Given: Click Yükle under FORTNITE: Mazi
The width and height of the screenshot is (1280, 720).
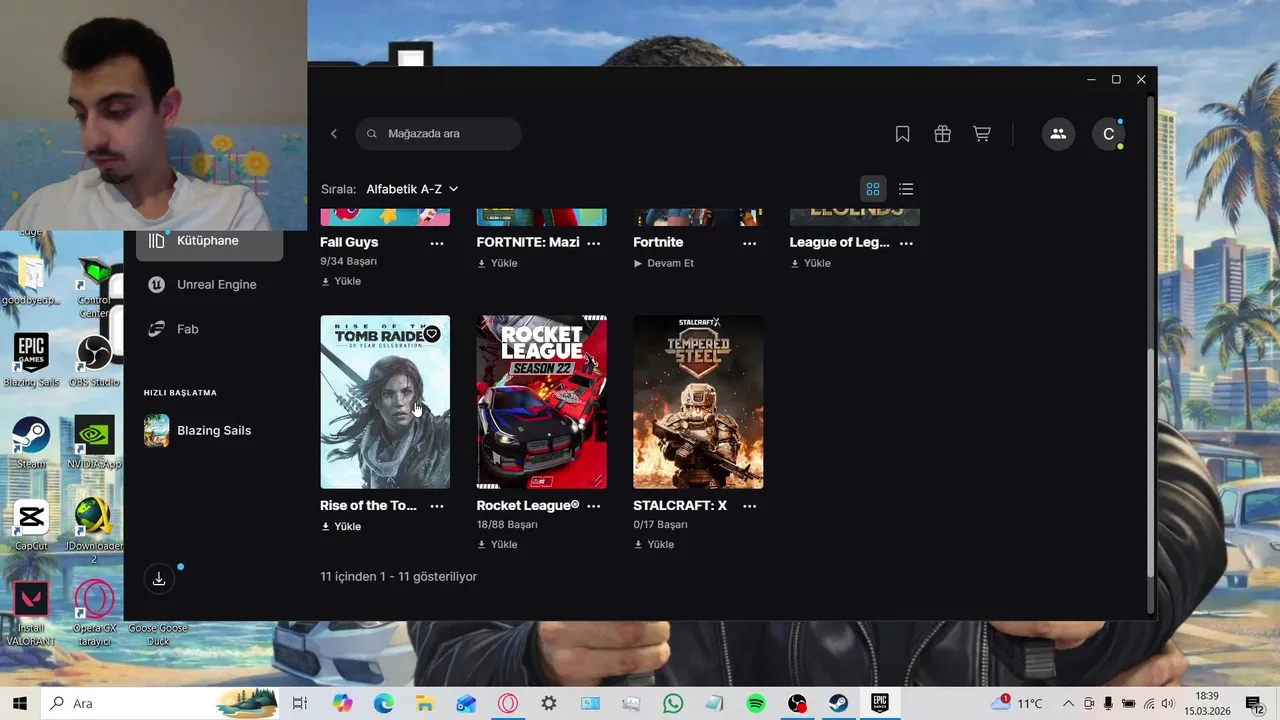Looking at the screenshot, I should coord(497,264).
